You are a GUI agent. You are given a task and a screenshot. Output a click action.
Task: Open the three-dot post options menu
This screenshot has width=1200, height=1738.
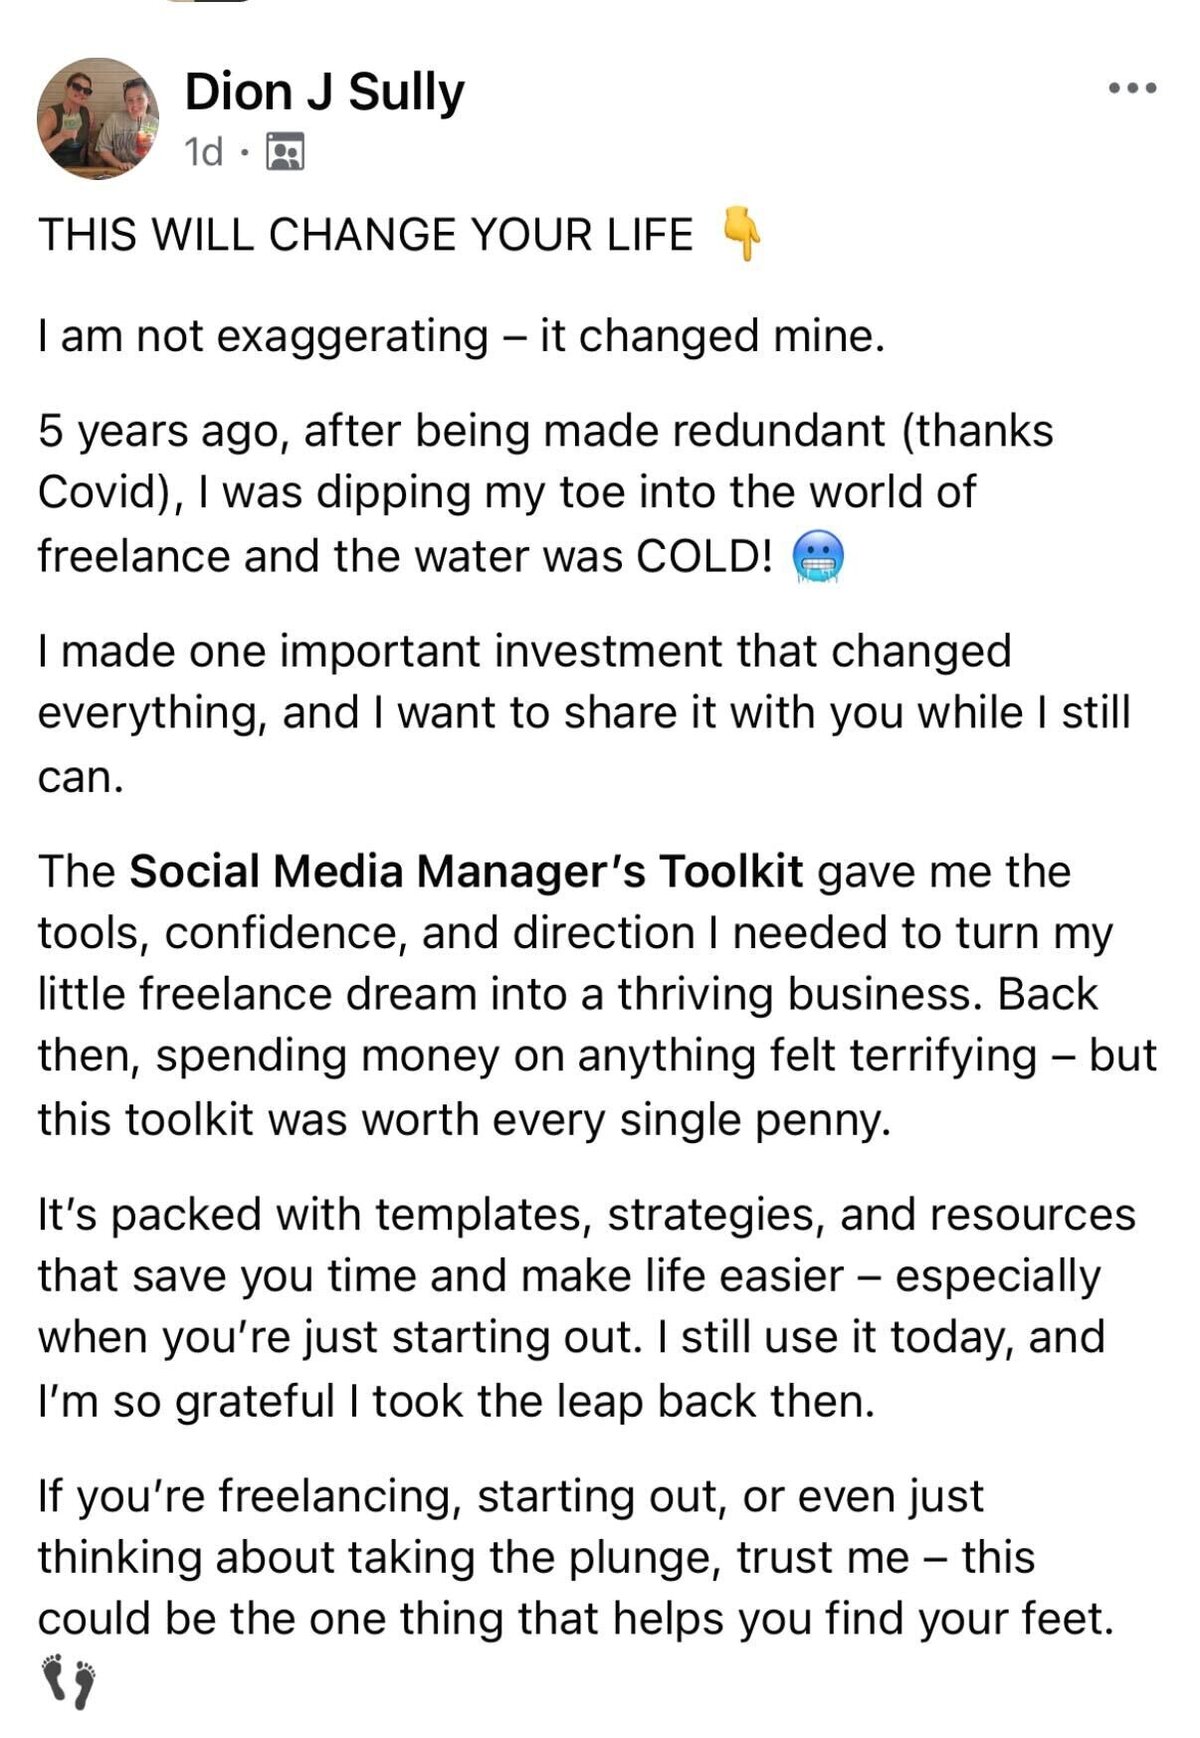(x=1133, y=89)
